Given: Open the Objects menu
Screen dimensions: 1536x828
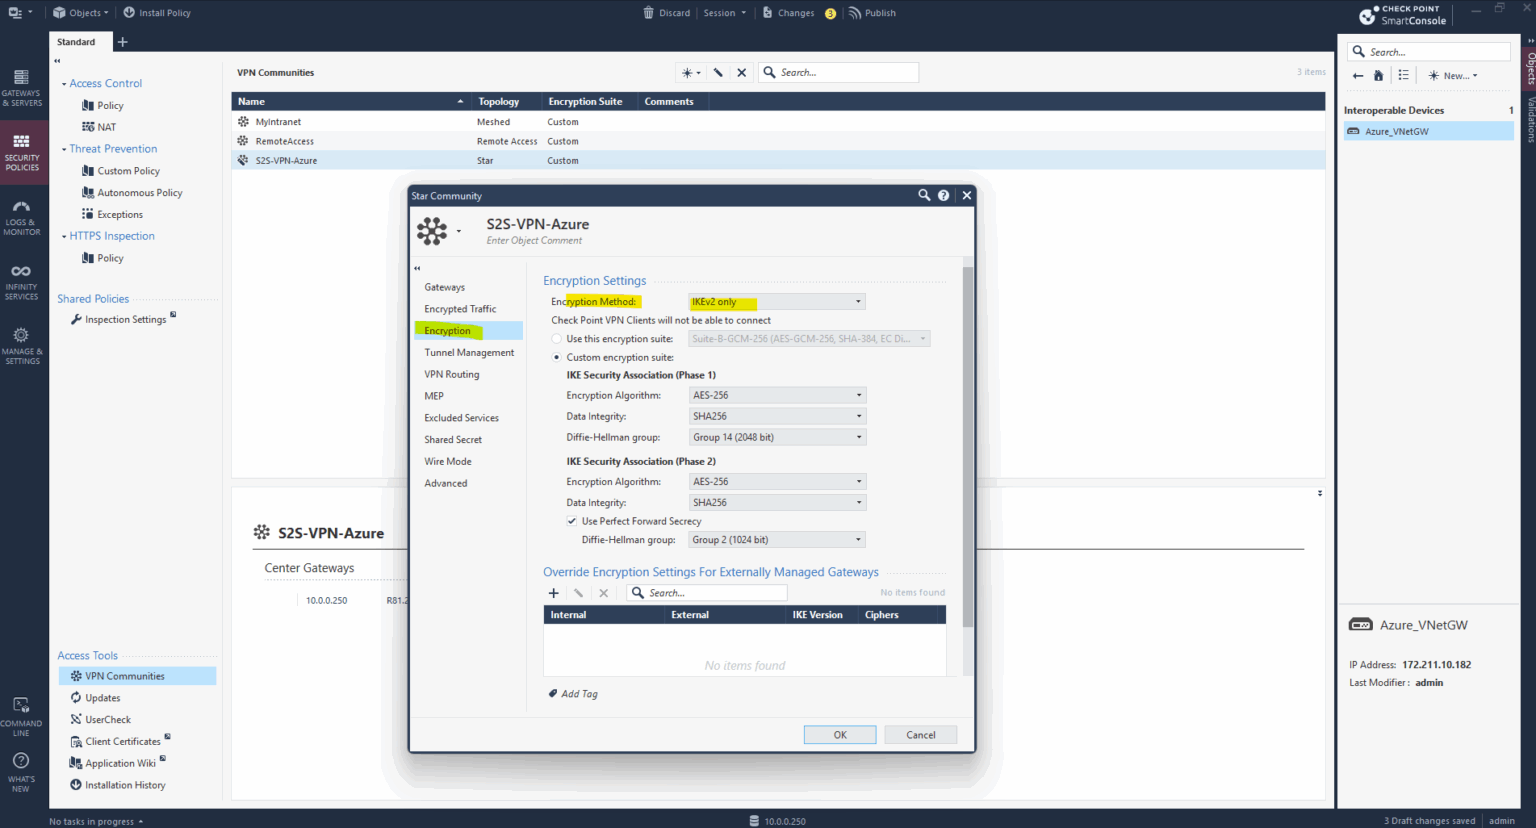Looking at the screenshot, I should (80, 12).
